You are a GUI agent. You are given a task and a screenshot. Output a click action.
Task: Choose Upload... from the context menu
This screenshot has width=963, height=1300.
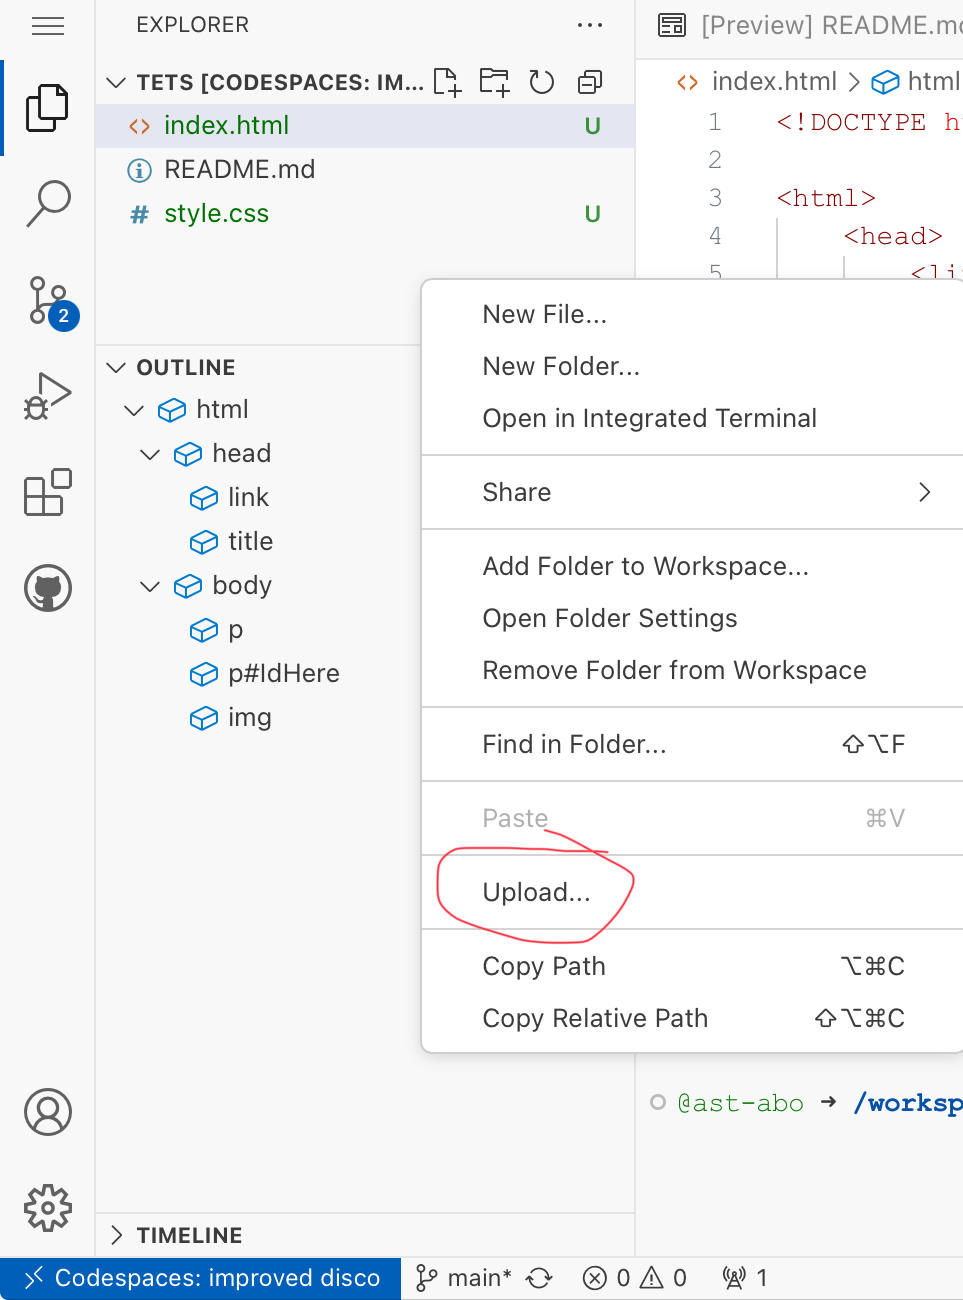(x=536, y=892)
